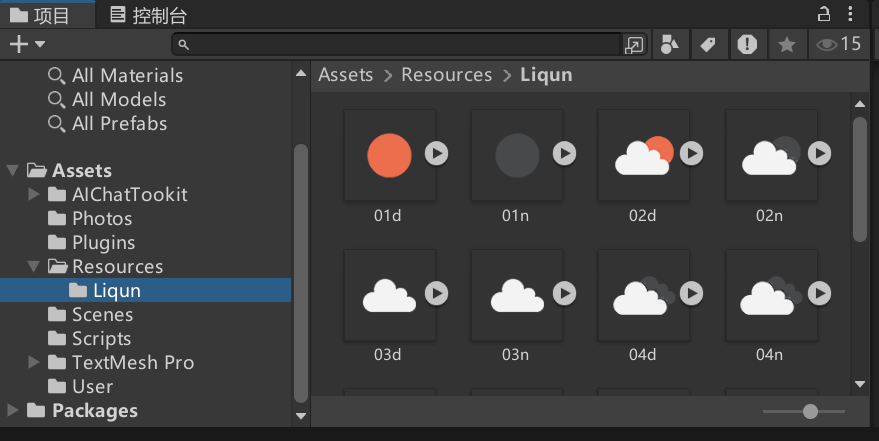
Task: Click the Search by Label tag icon
Action: coord(707,44)
